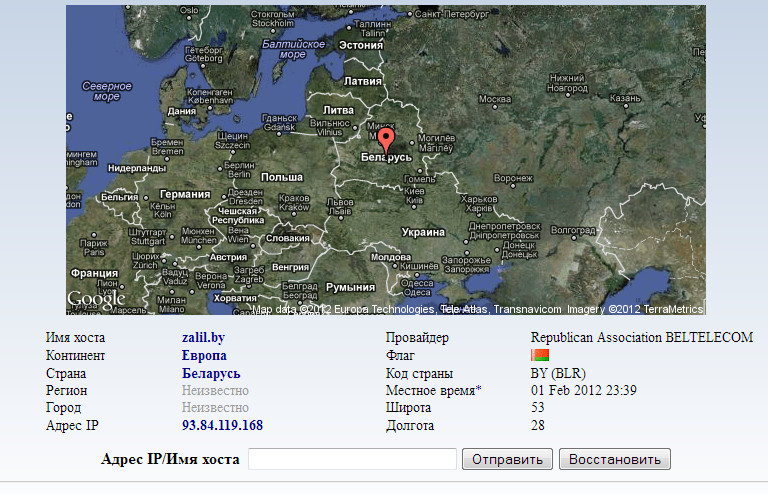
Task: Click the Франция label on the map
Action: click(x=94, y=273)
